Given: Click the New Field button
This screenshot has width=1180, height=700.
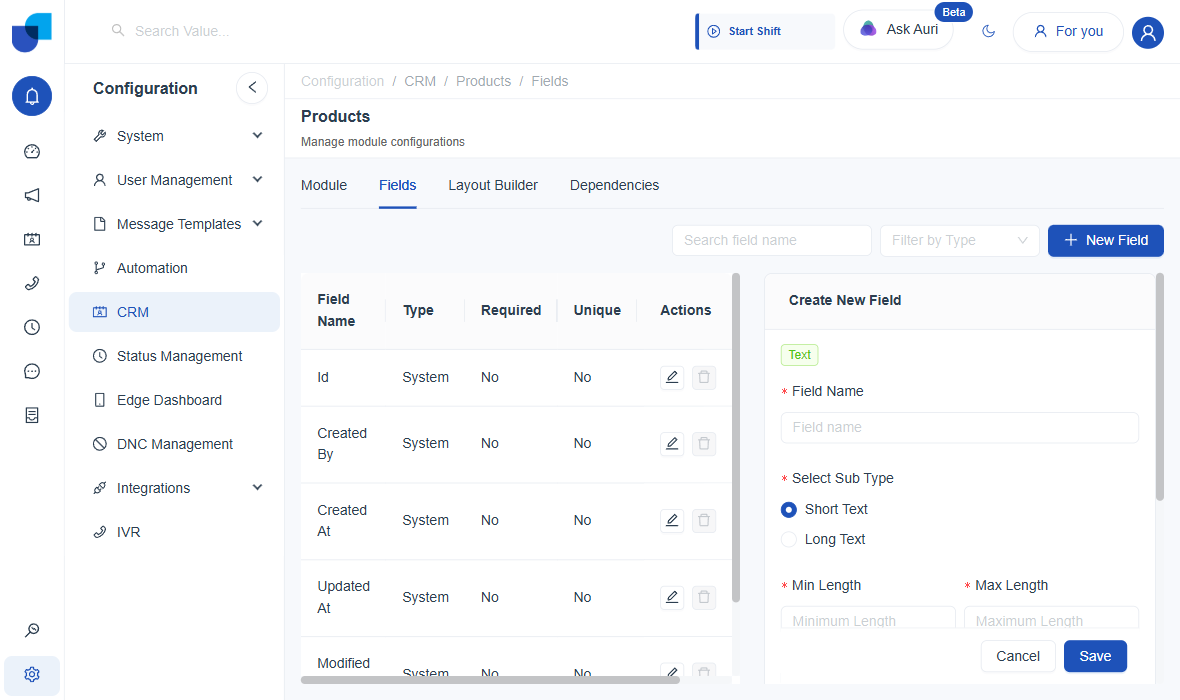Looking at the screenshot, I should coord(1105,241).
